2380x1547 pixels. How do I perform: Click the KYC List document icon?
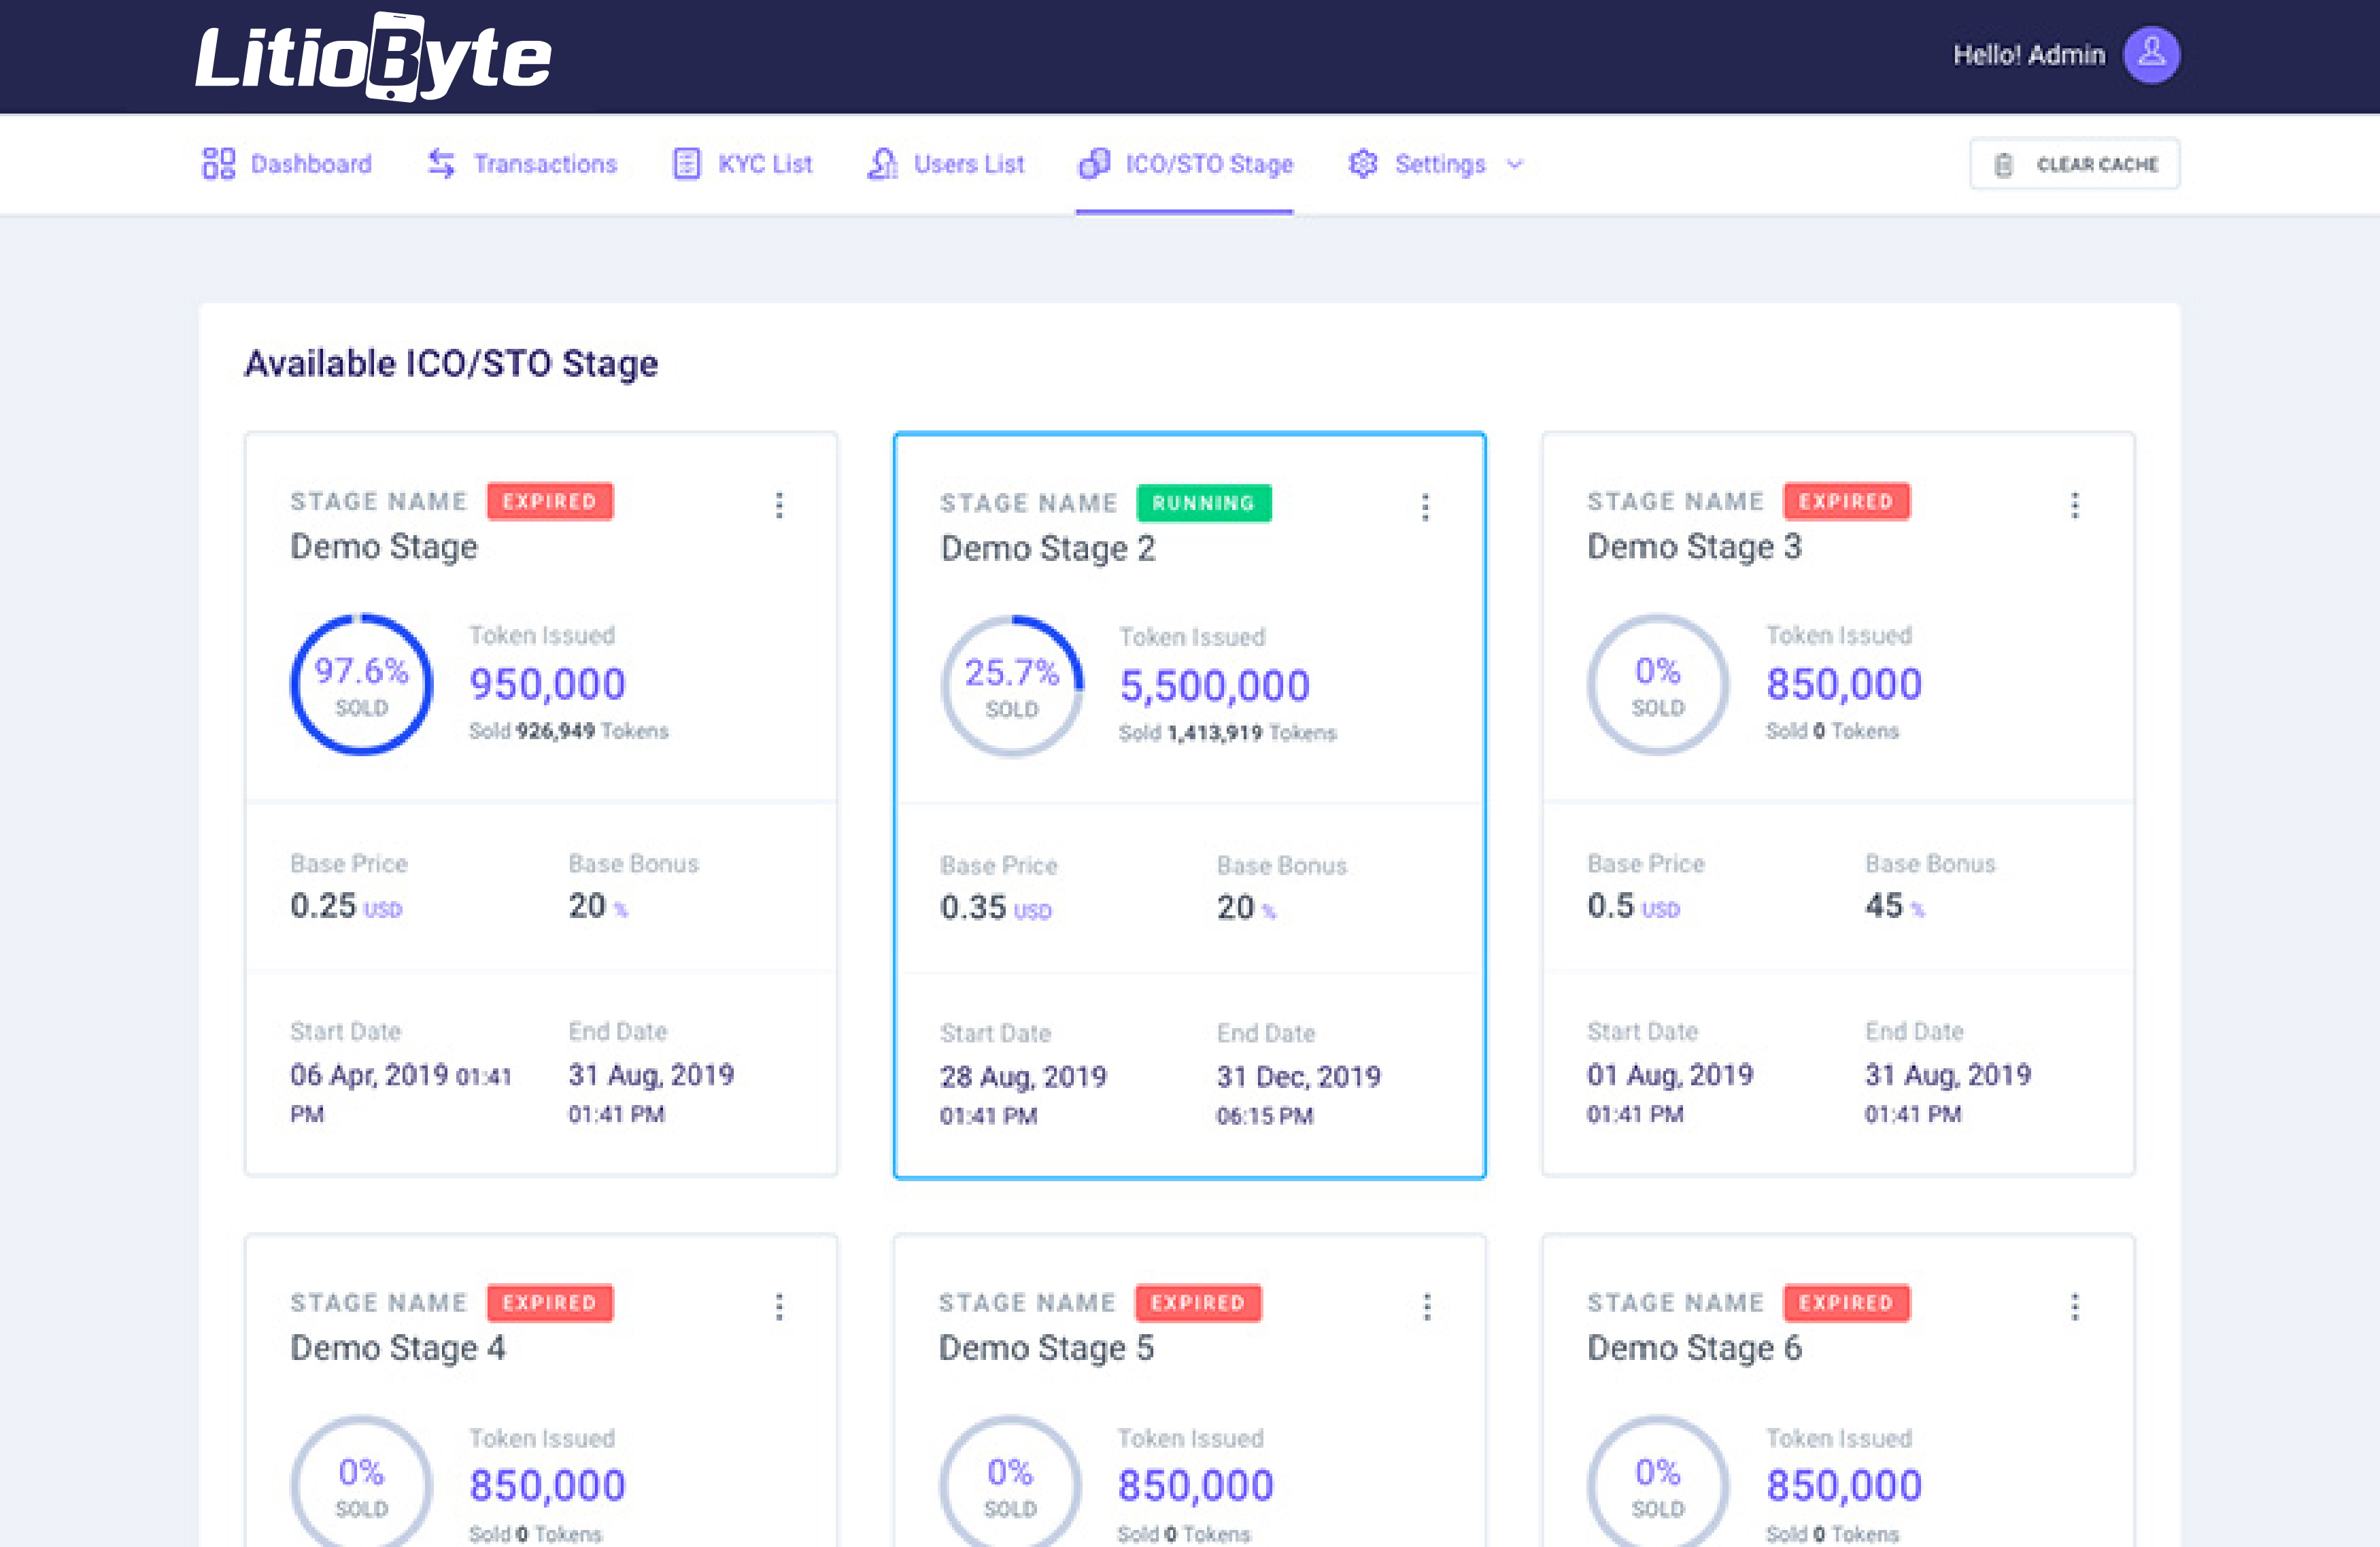click(x=686, y=163)
